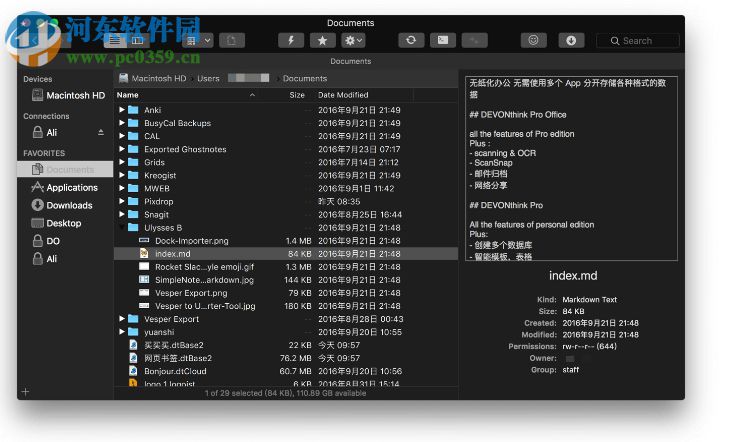This screenshot has height=442, width=737.
Task: Select the file Vesper Export.png
Action: (x=191, y=293)
